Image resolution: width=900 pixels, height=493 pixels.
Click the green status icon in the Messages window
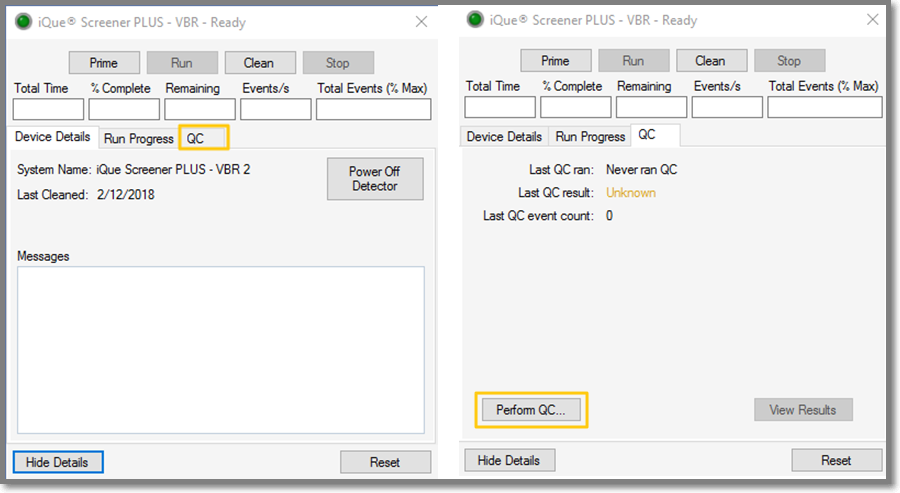(x=23, y=21)
